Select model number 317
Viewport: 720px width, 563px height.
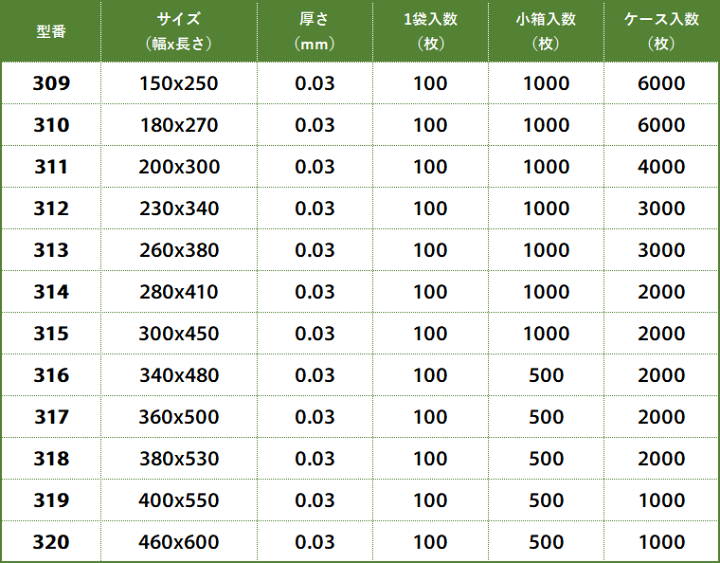coord(51,417)
